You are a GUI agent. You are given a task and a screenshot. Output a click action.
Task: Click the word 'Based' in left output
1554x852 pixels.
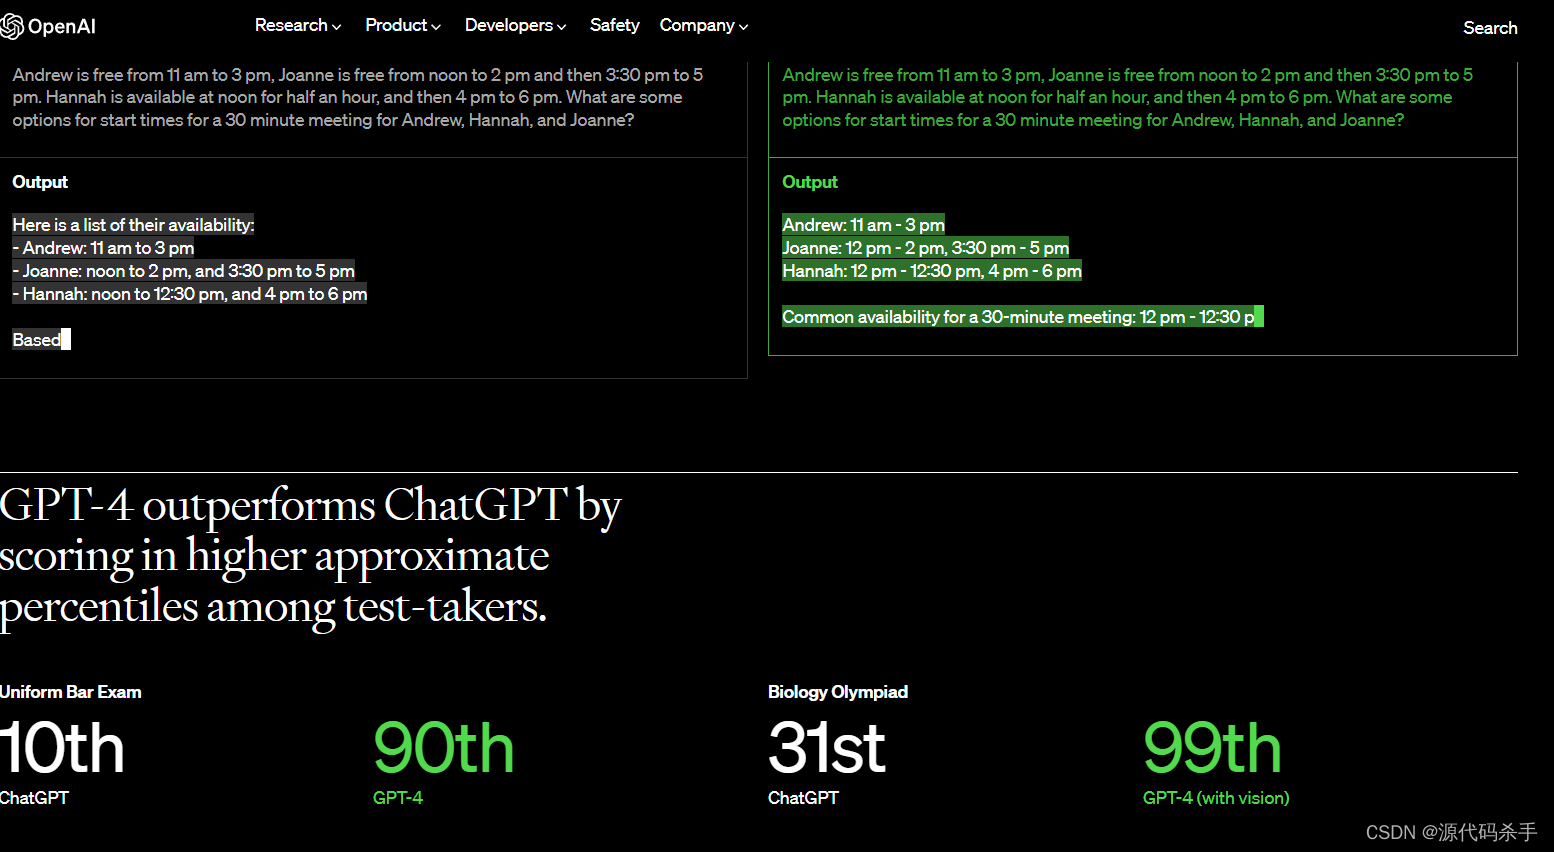[x=37, y=340]
